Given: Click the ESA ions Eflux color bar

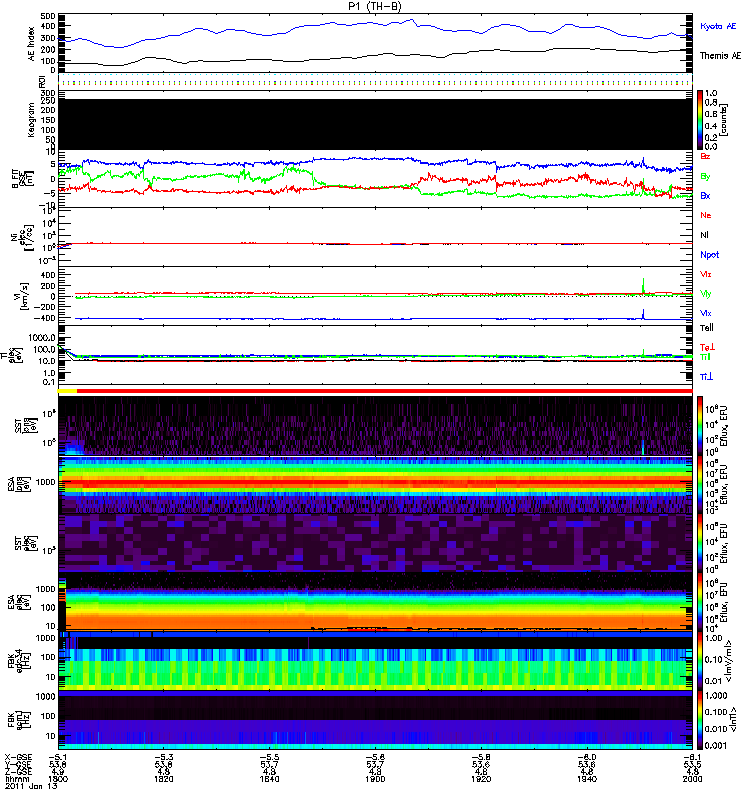Looking at the screenshot, I should coord(700,484).
